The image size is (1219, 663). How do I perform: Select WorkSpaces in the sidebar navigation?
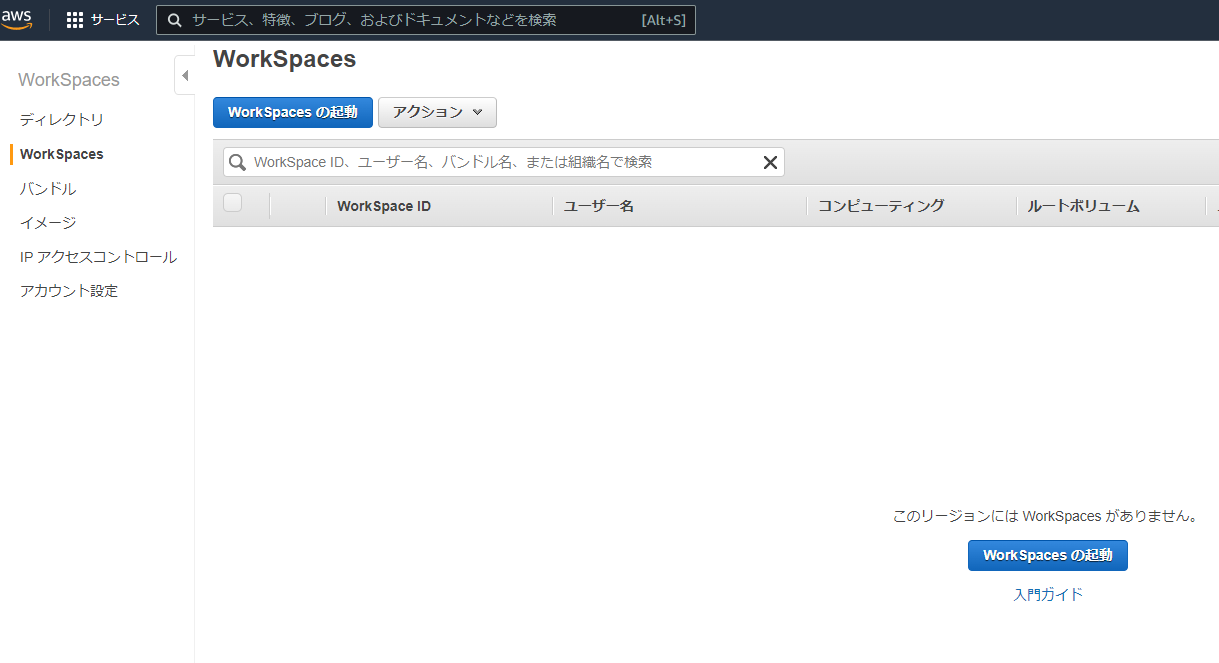point(62,154)
